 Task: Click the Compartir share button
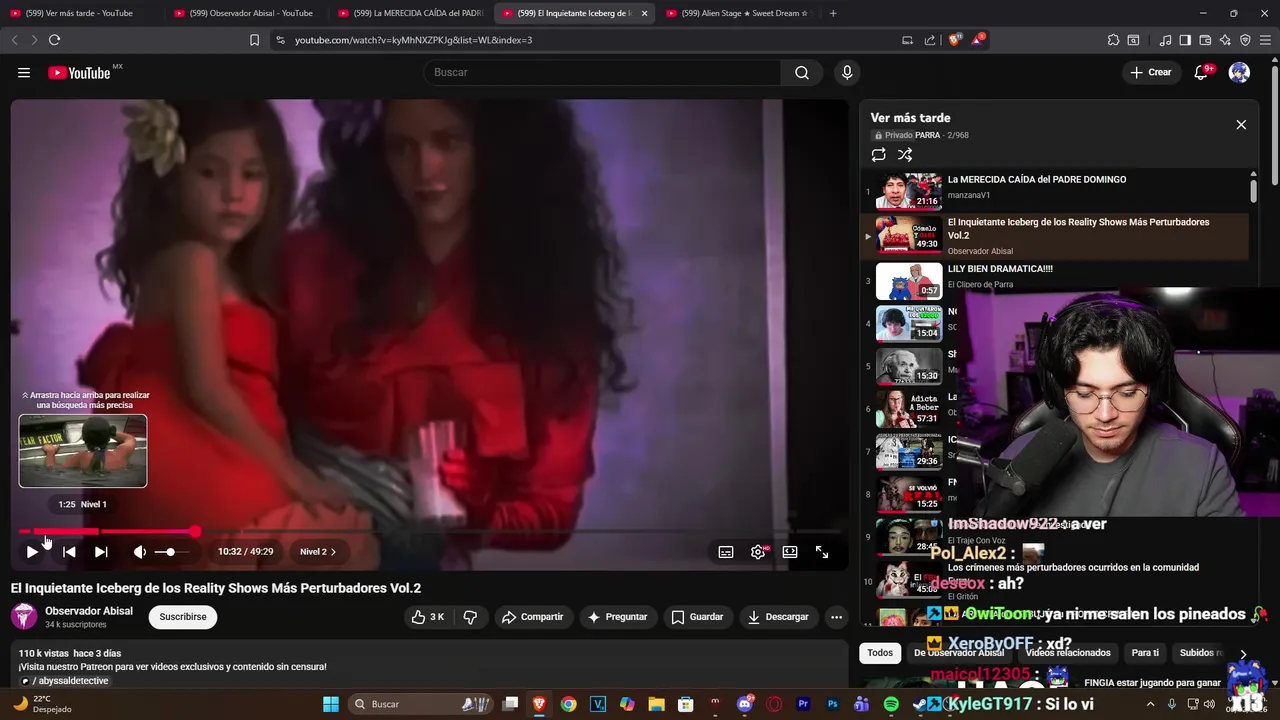coord(533,617)
